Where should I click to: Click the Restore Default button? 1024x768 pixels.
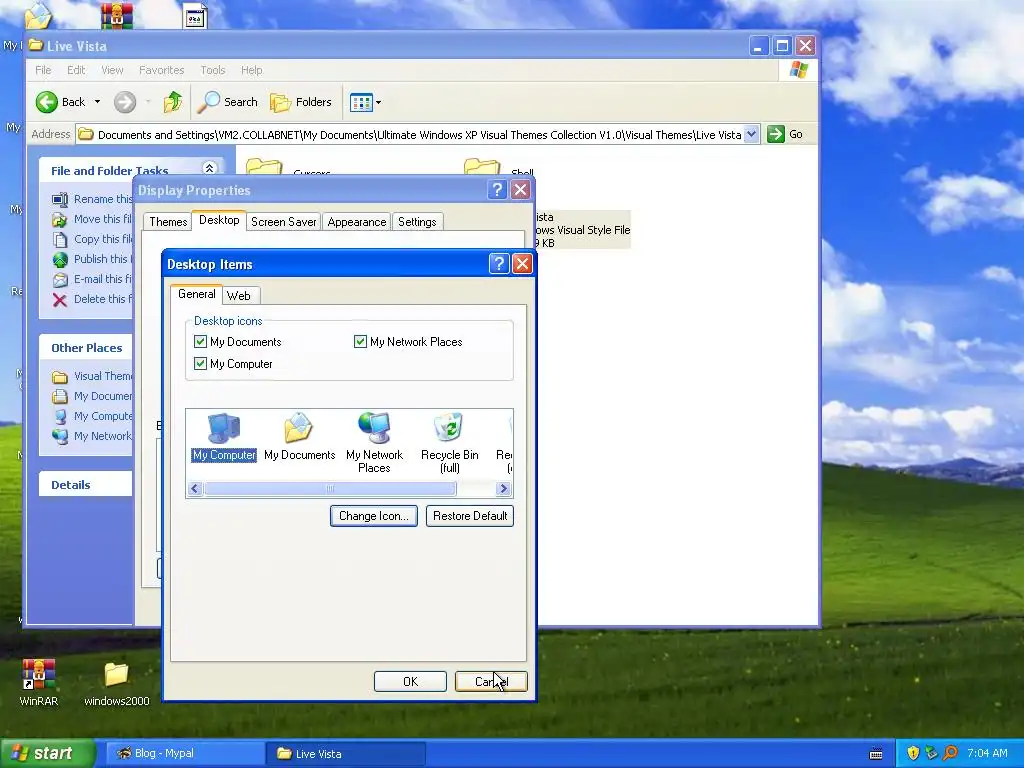[x=470, y=516]
